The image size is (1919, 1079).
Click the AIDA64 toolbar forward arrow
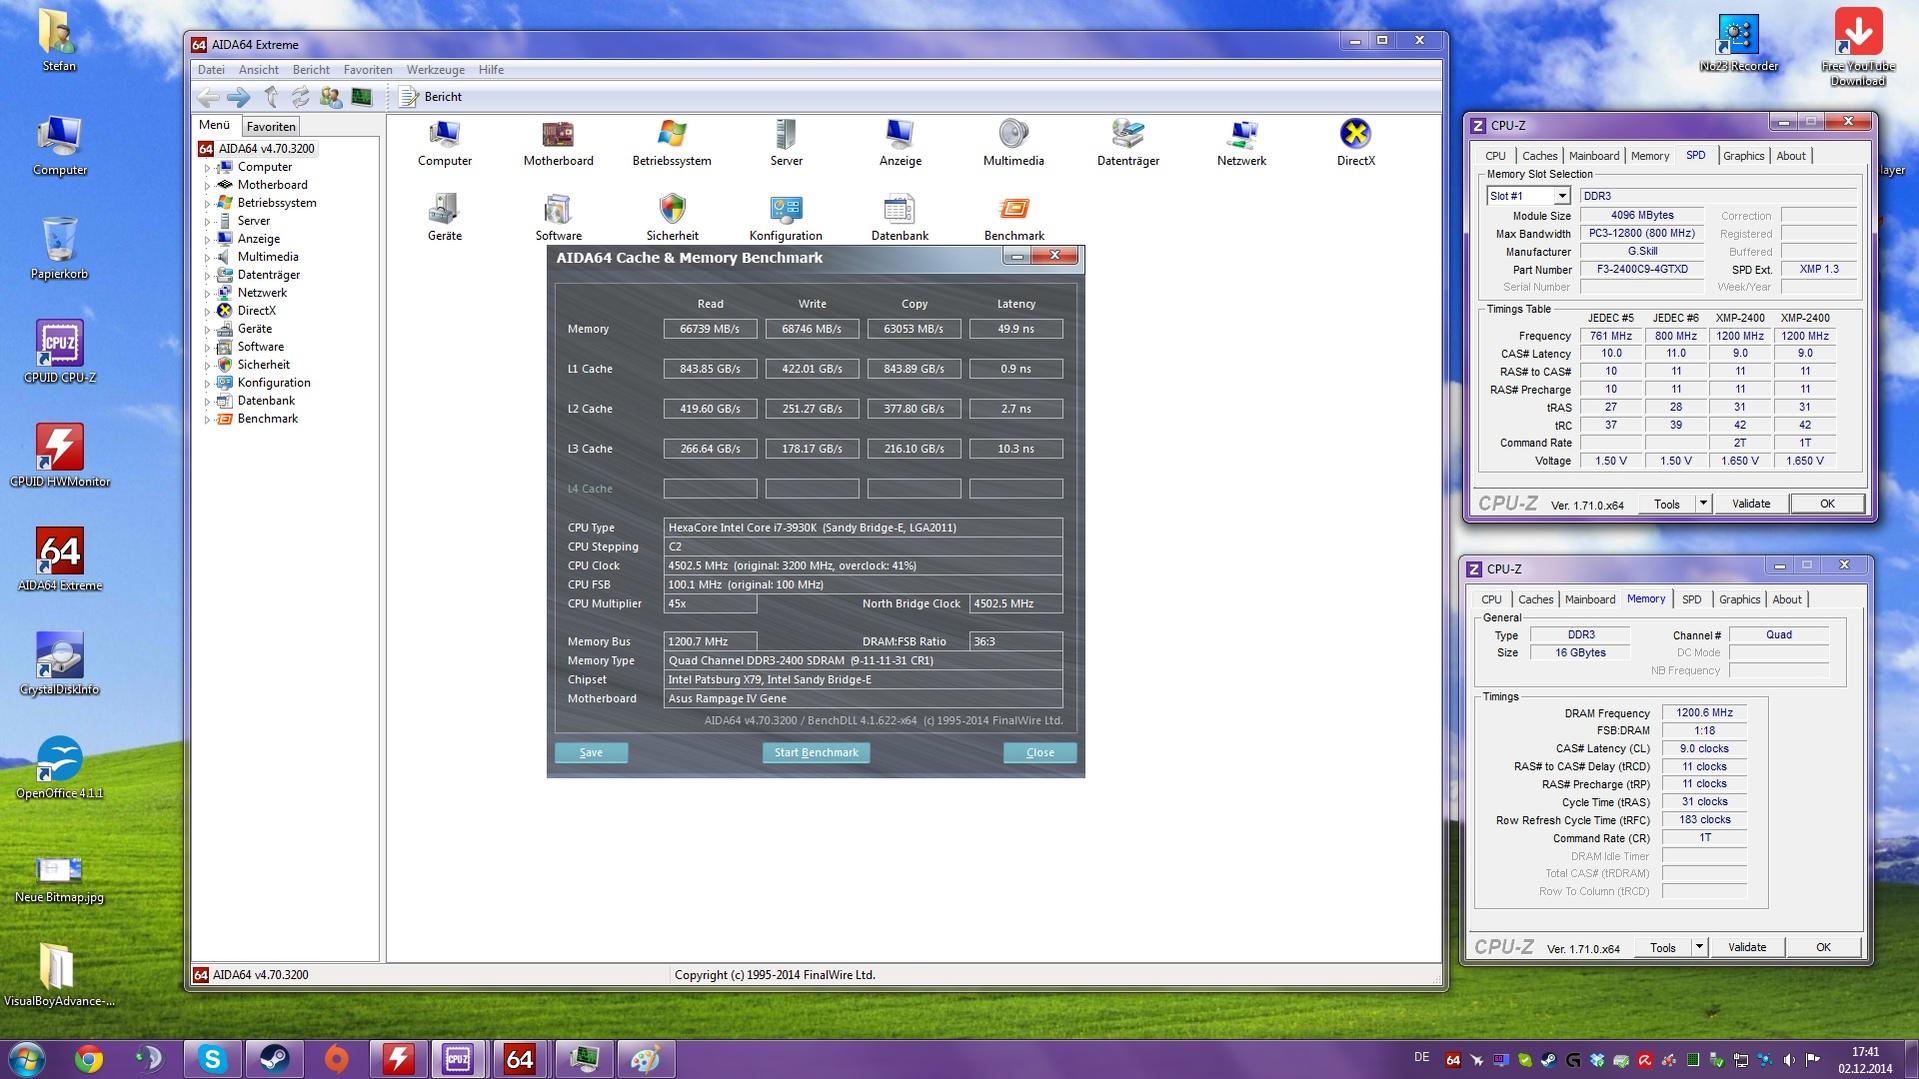(x=238, y=97)
